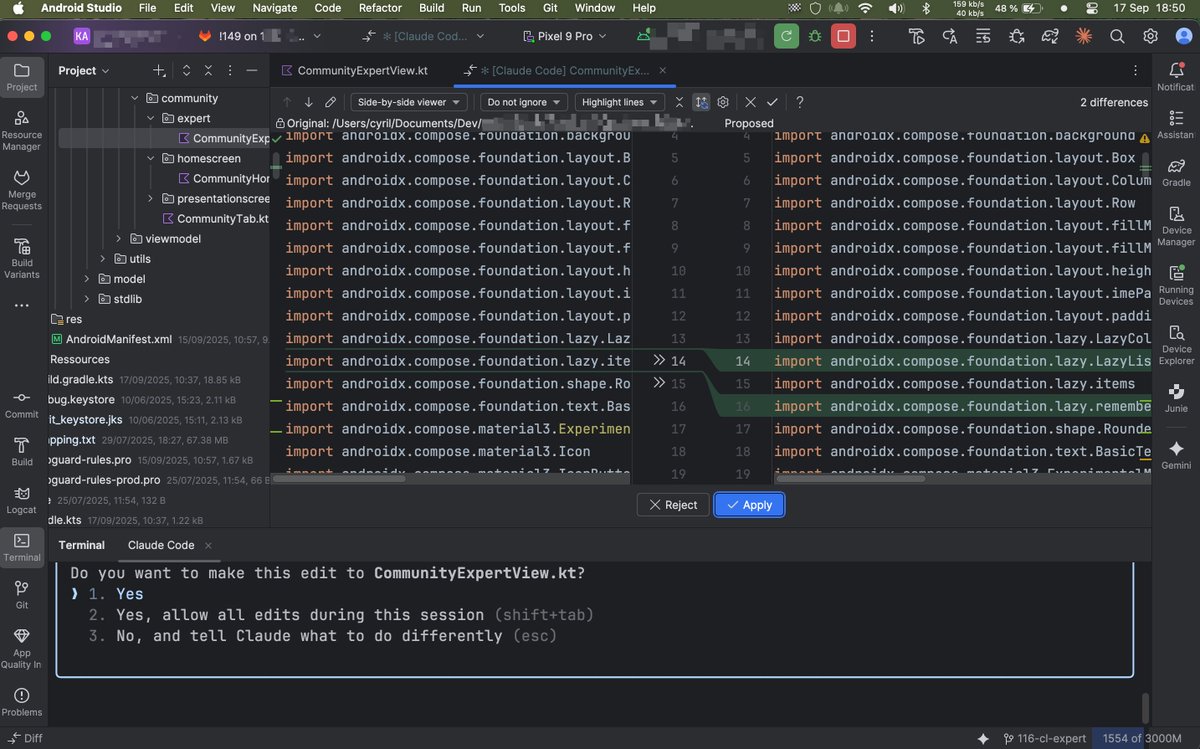The height and width of the screenshot is (749, 1200).
Task: Accept change at line 15 arrows
Action: [659, 383]
